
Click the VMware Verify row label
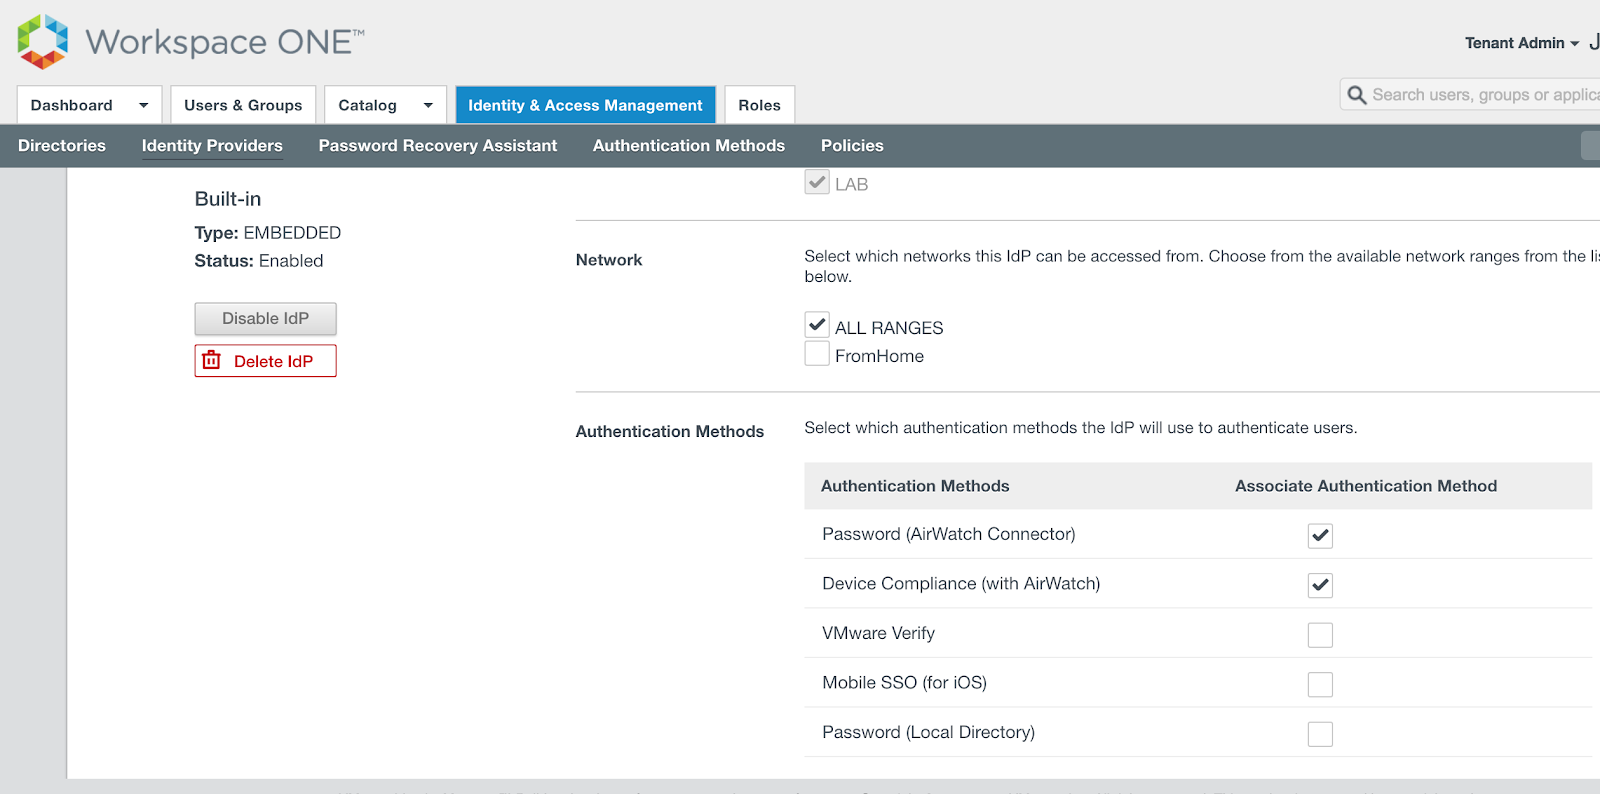(878, 633)
